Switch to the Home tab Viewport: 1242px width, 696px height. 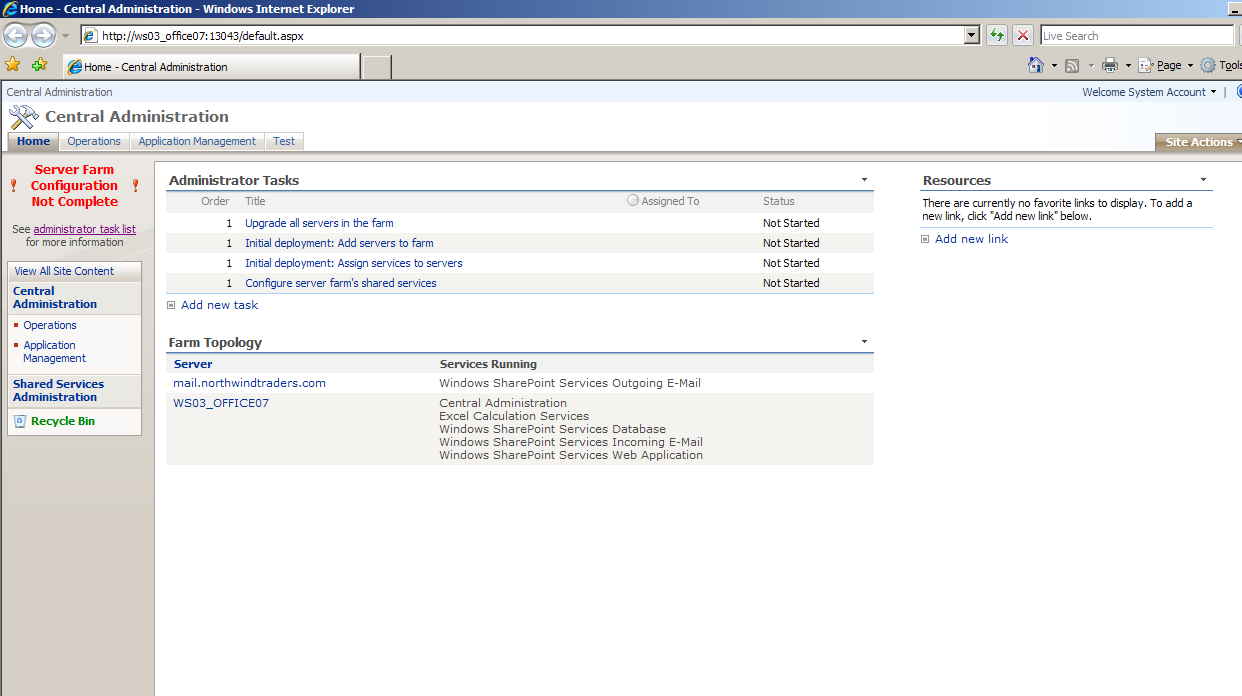(33, 141)
